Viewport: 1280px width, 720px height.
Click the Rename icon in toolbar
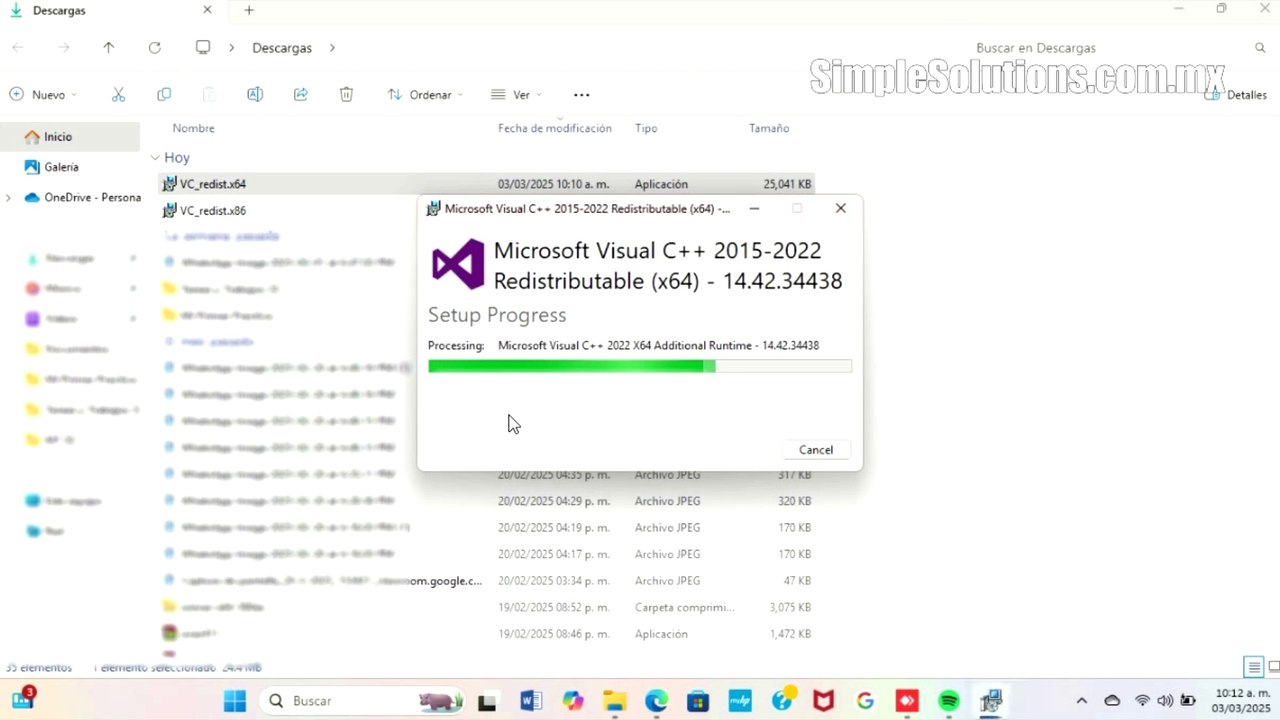pos(255,95)
